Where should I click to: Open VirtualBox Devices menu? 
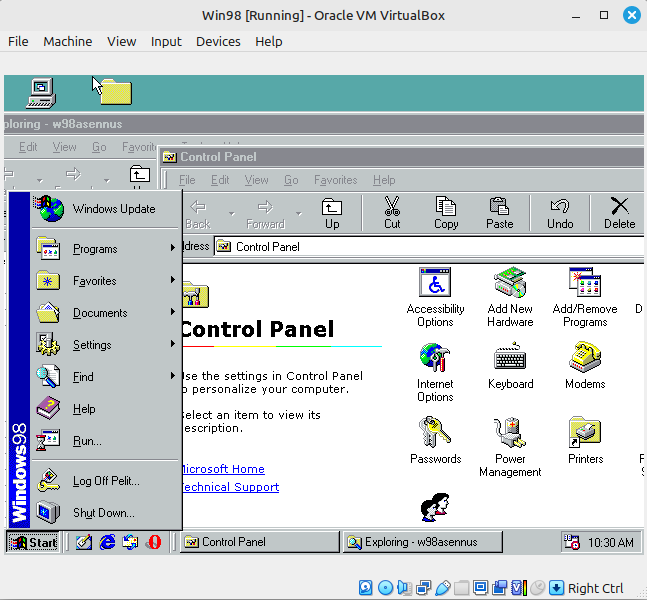click(218, 41)
